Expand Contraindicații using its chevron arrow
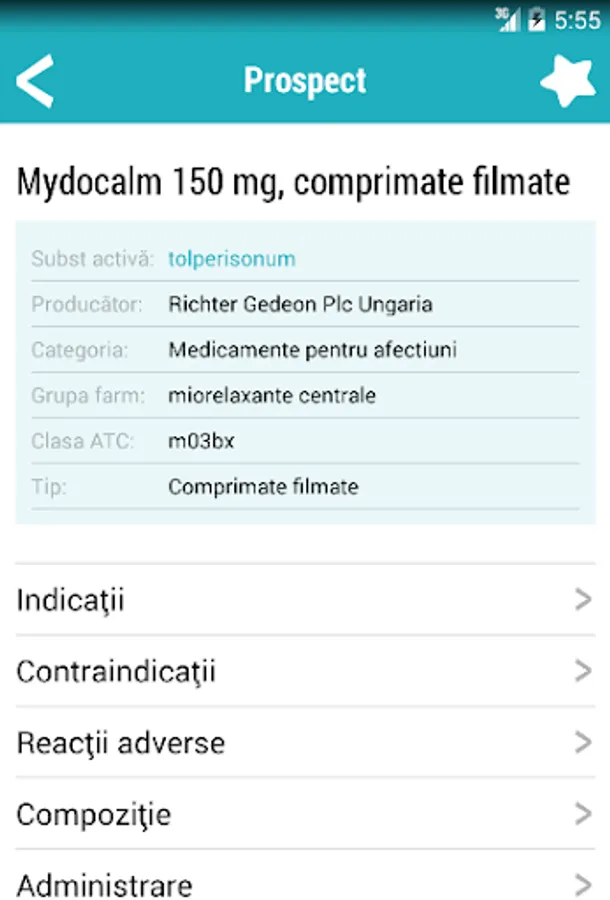Viewport: 610px width, 900px height. (583, 670)
